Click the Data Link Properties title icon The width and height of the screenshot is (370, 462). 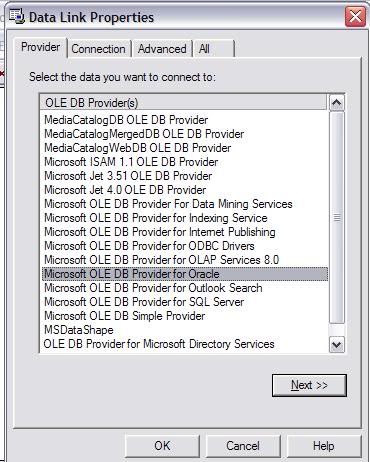[17, 16]
